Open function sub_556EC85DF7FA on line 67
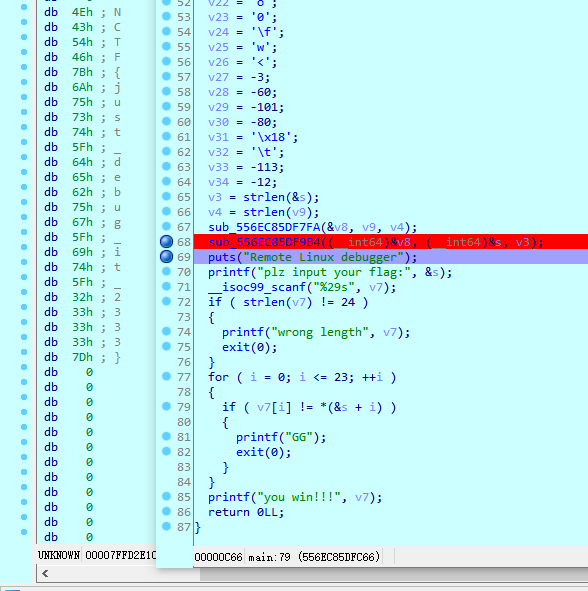The image size is (588, 591). 264,227
